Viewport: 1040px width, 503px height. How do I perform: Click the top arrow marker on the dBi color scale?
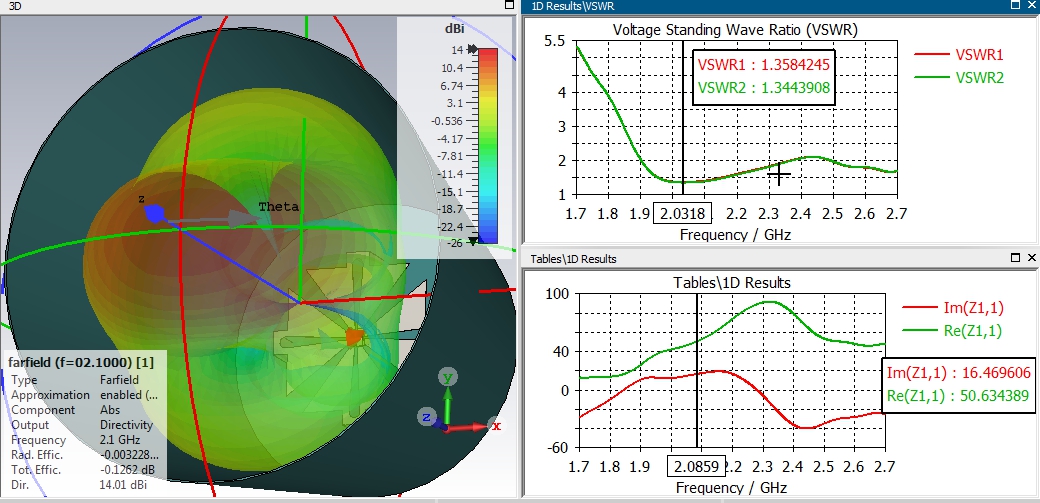tap(472, 49)
